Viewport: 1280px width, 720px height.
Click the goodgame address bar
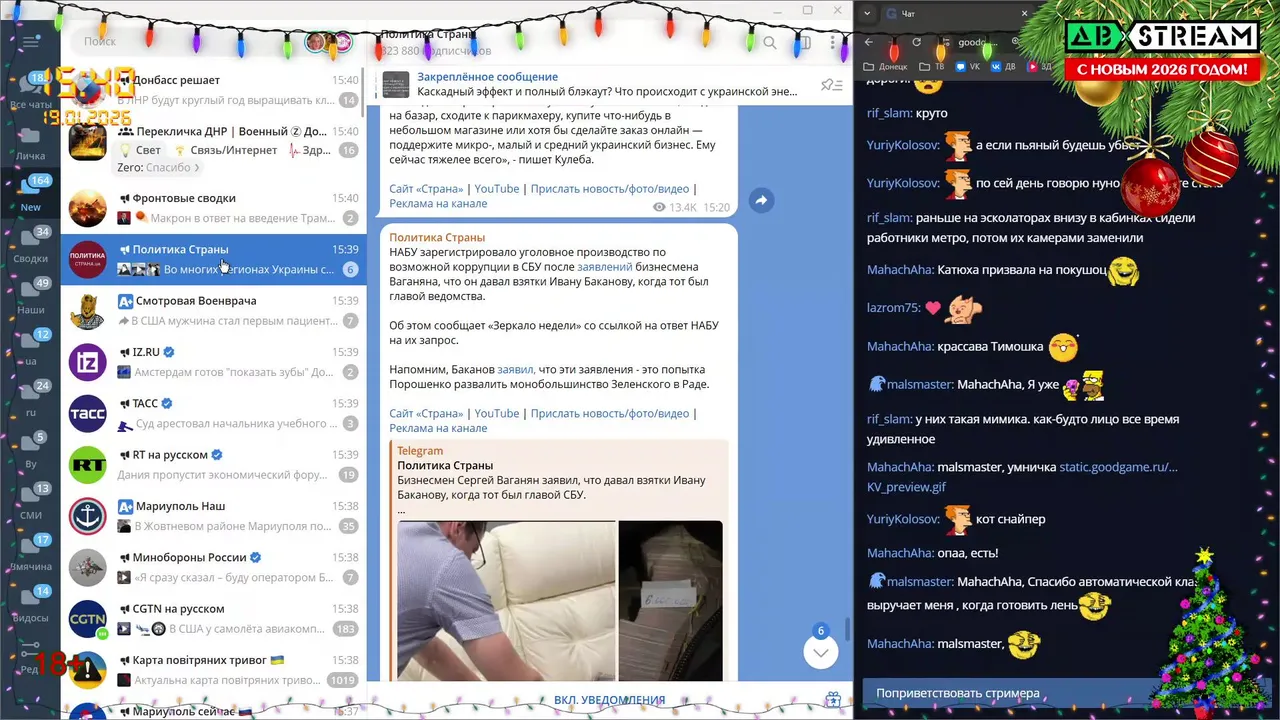(975, 42)
